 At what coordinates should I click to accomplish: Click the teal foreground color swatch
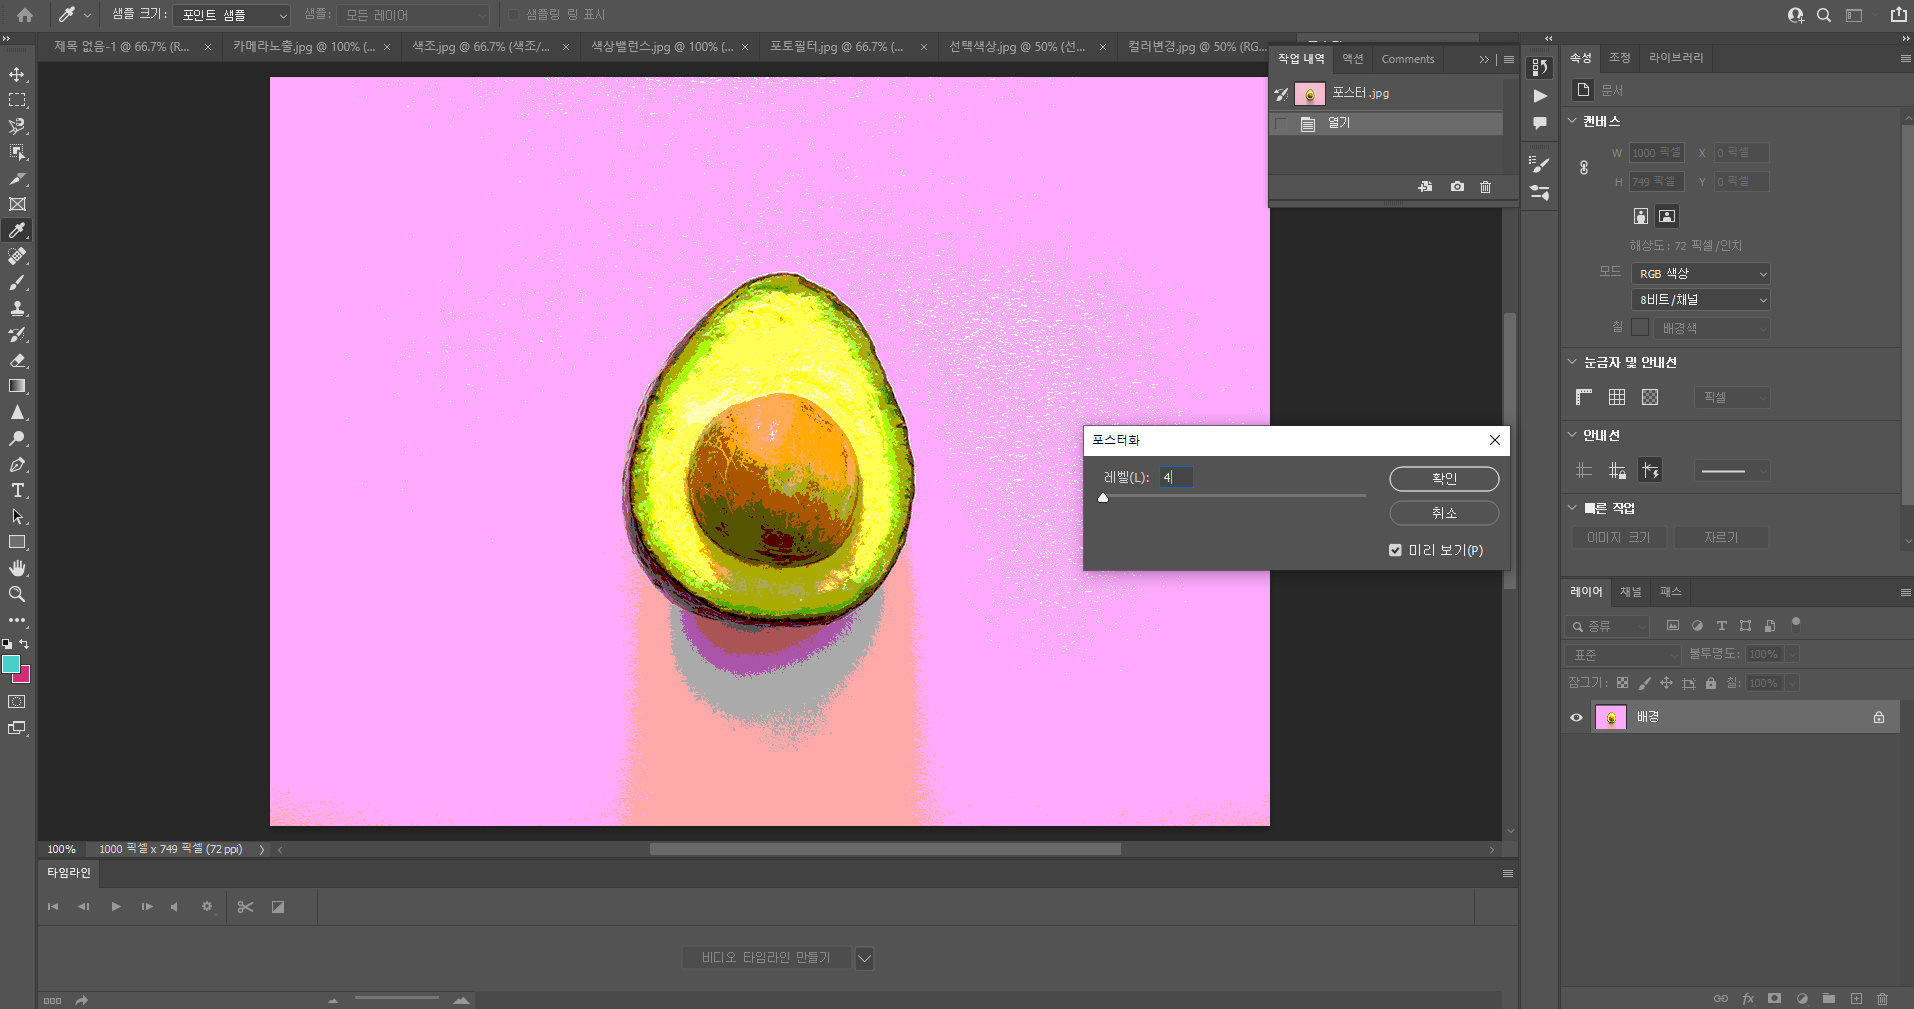point(11,664)
